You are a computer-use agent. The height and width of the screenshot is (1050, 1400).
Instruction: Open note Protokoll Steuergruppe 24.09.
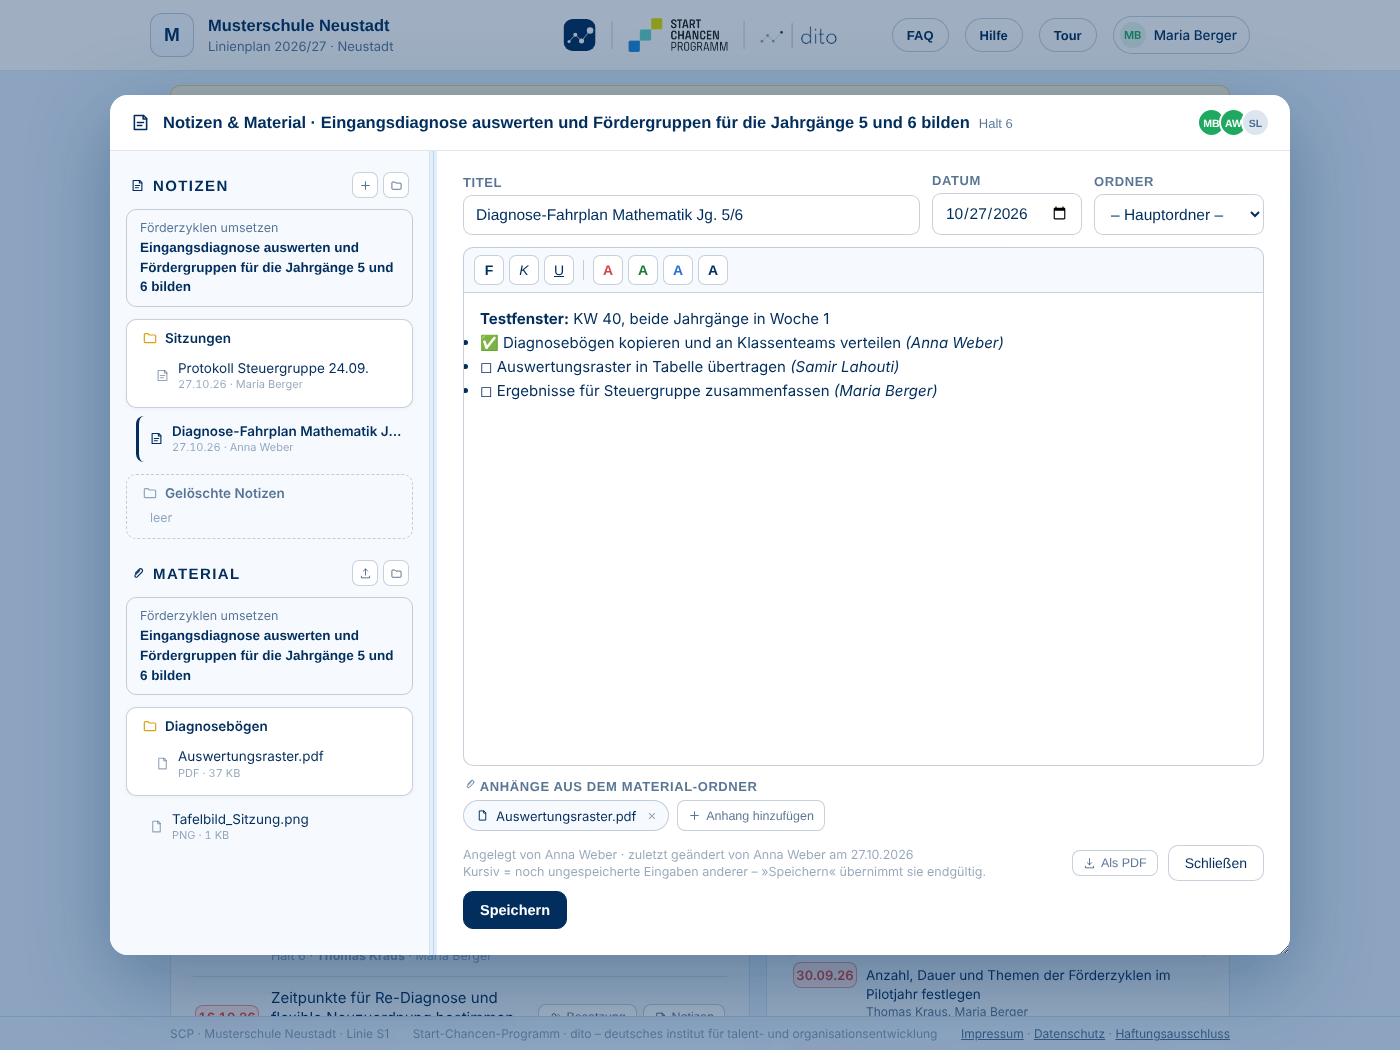coord(270,375)
